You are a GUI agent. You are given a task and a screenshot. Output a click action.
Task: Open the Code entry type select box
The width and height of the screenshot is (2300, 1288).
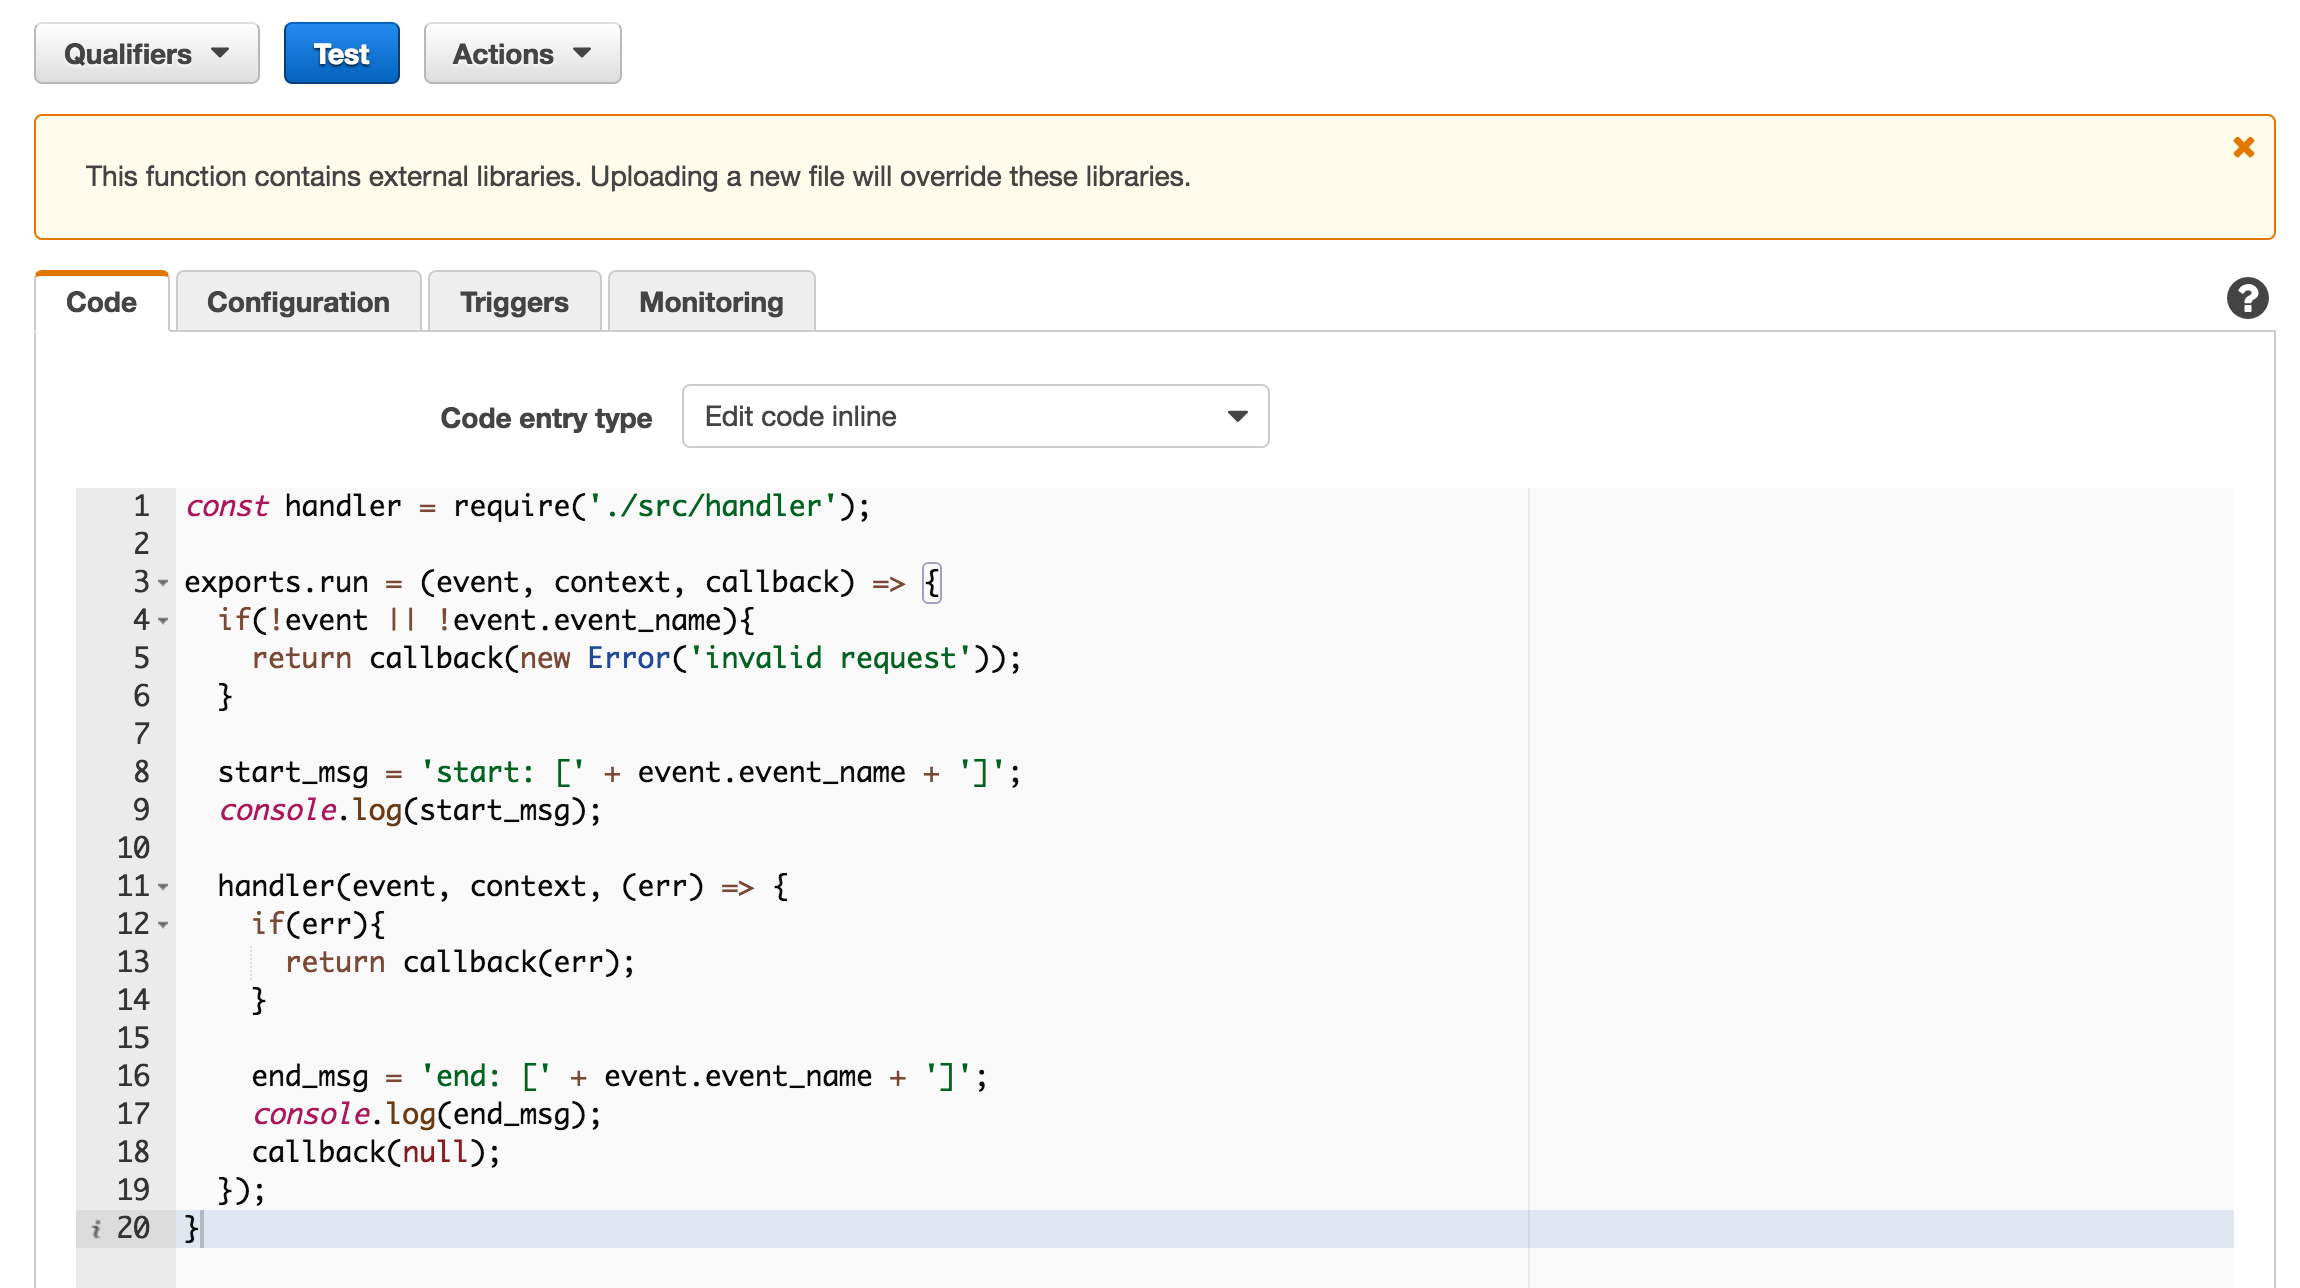tap(975, 416)
